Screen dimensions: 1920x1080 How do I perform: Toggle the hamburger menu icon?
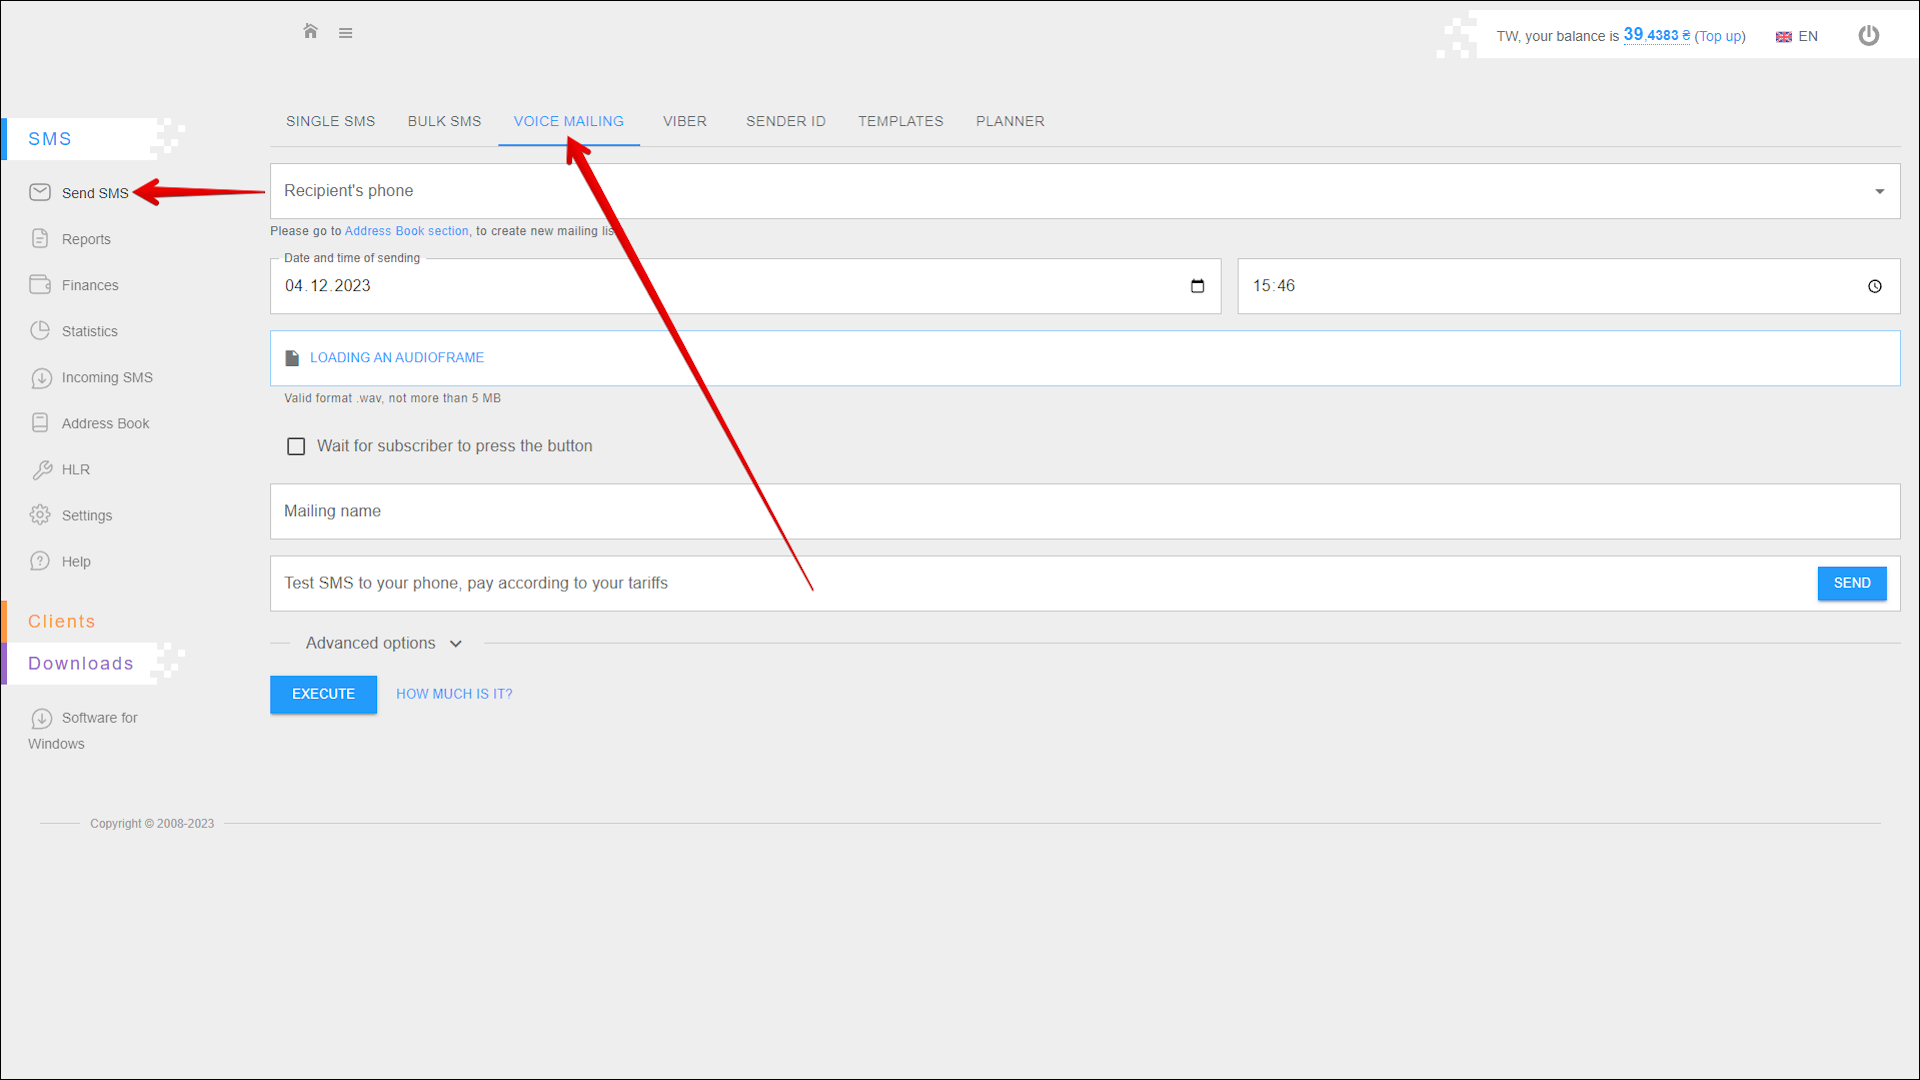point(345,33)
